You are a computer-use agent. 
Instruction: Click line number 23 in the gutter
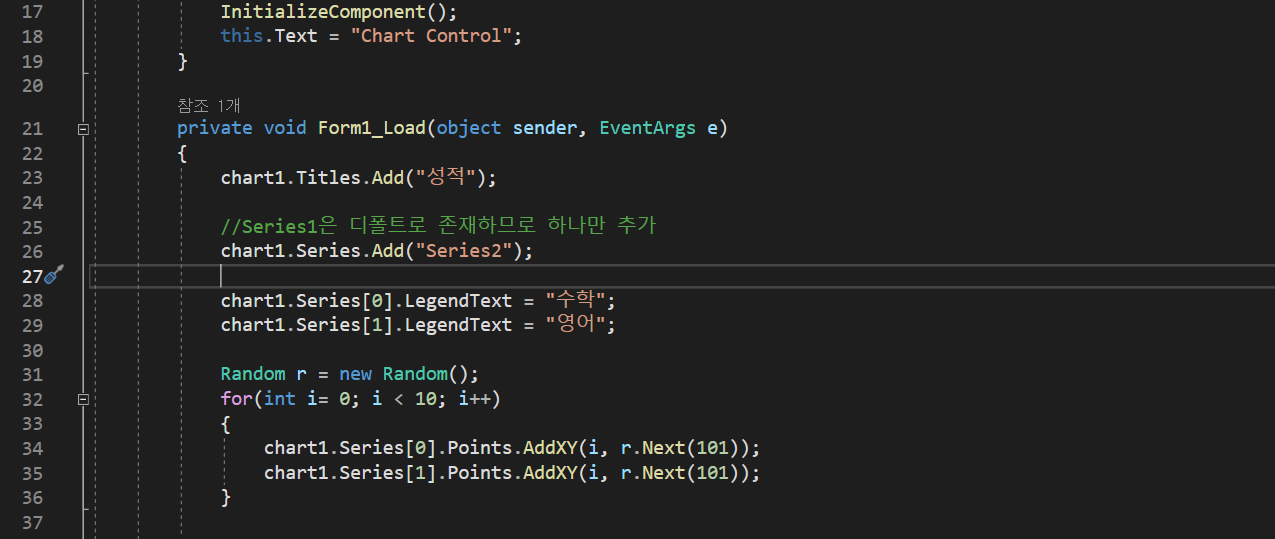(x=32, y=177)
